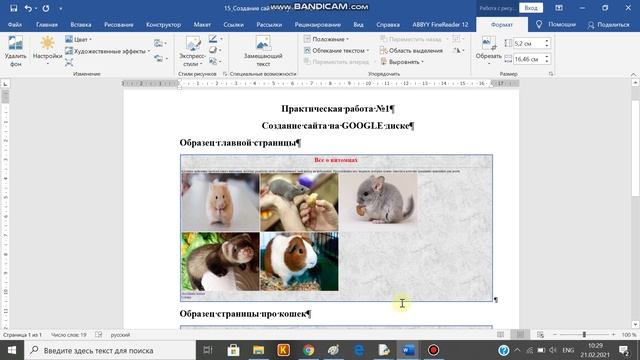The width and height of the screenshot is (640, 360).
Task: Click the Помощник tell-me box
Action: click(x=556, y=24)
